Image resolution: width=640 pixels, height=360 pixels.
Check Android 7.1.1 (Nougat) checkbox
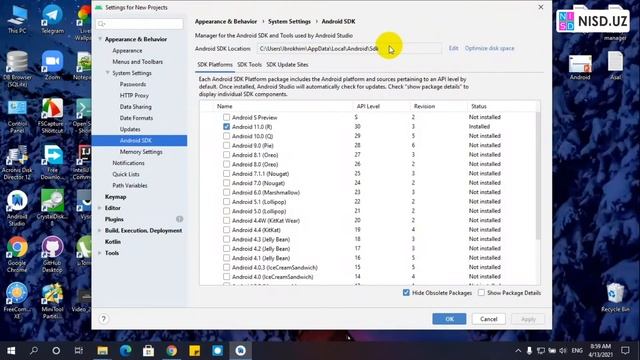pyautogui.click(x=227, y=173)
